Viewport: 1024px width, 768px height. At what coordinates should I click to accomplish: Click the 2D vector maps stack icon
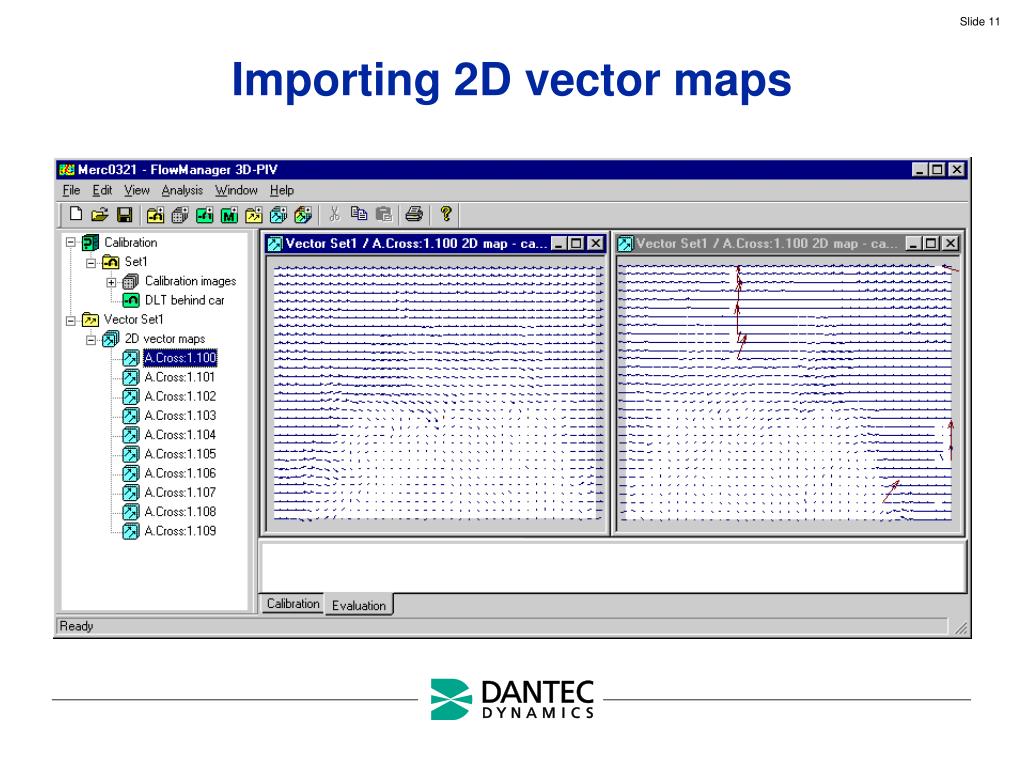(110, 339)
